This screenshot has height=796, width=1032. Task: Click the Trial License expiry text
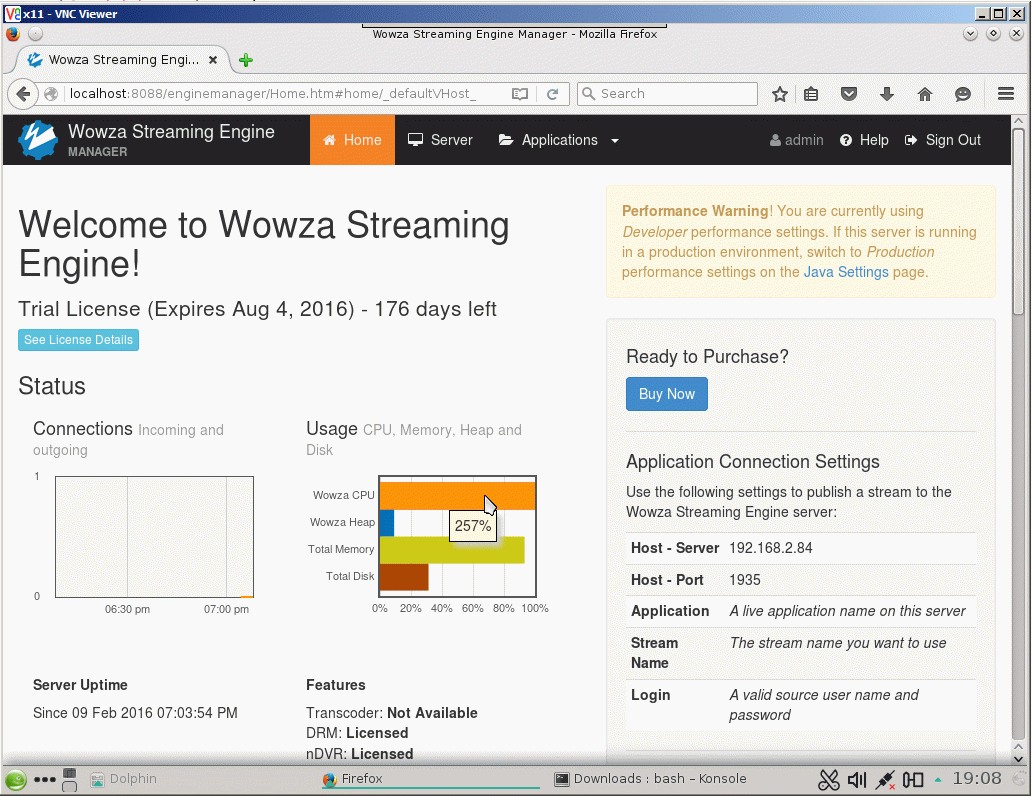coord(257,309)
